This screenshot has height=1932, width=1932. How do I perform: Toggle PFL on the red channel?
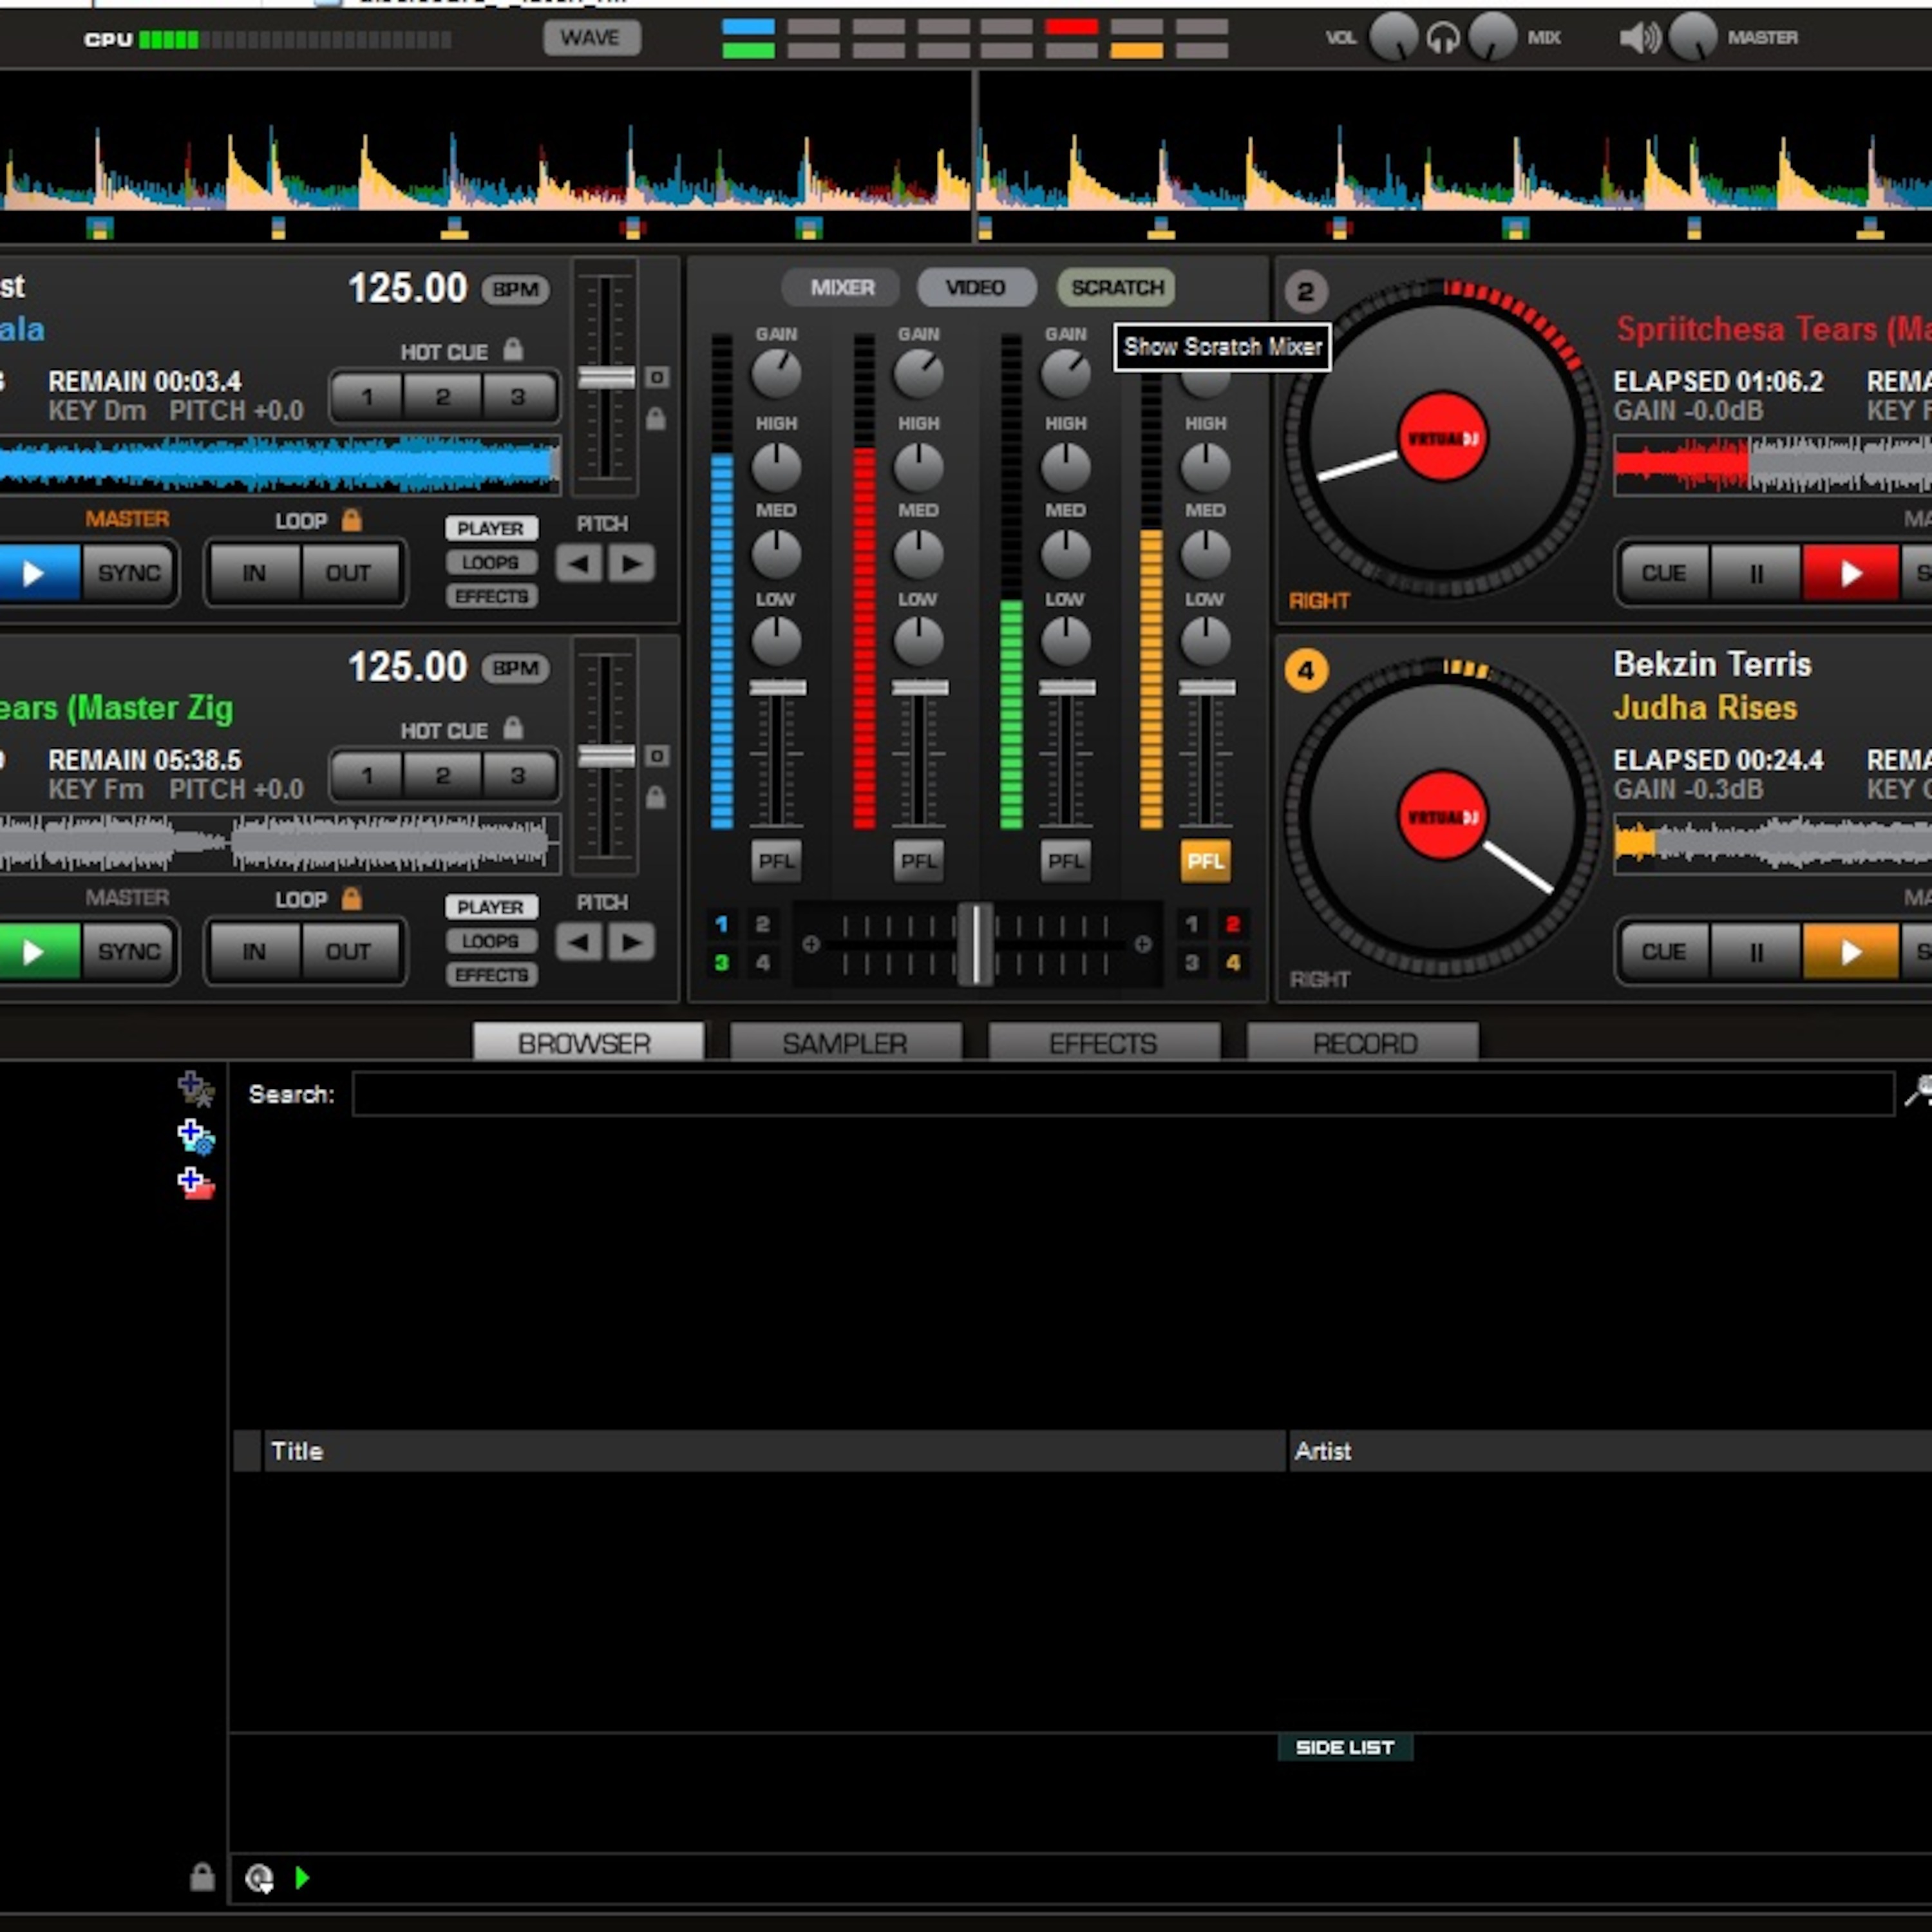click(x=918, y=861)
